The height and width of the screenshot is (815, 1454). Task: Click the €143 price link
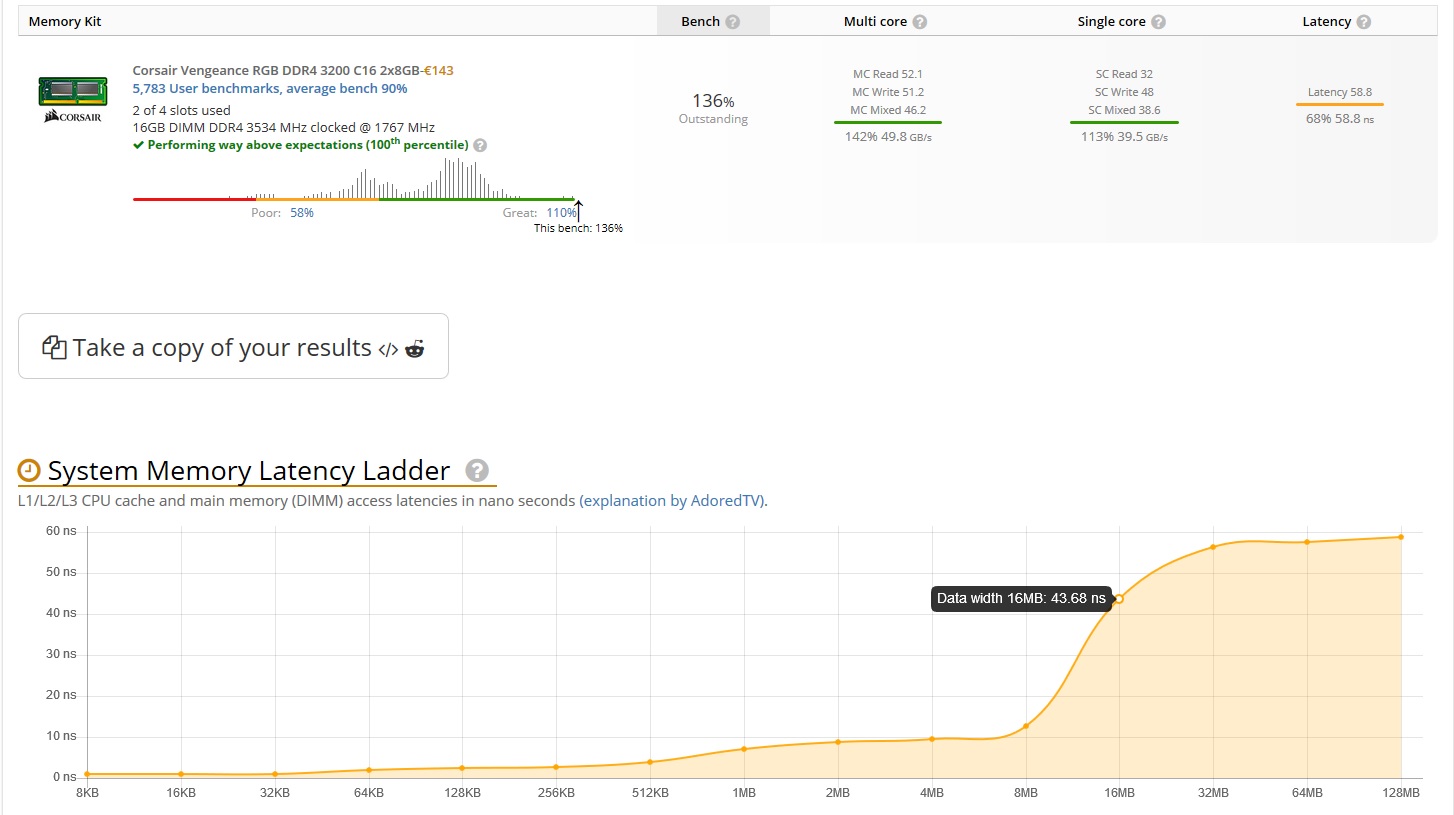pos(439,71)
